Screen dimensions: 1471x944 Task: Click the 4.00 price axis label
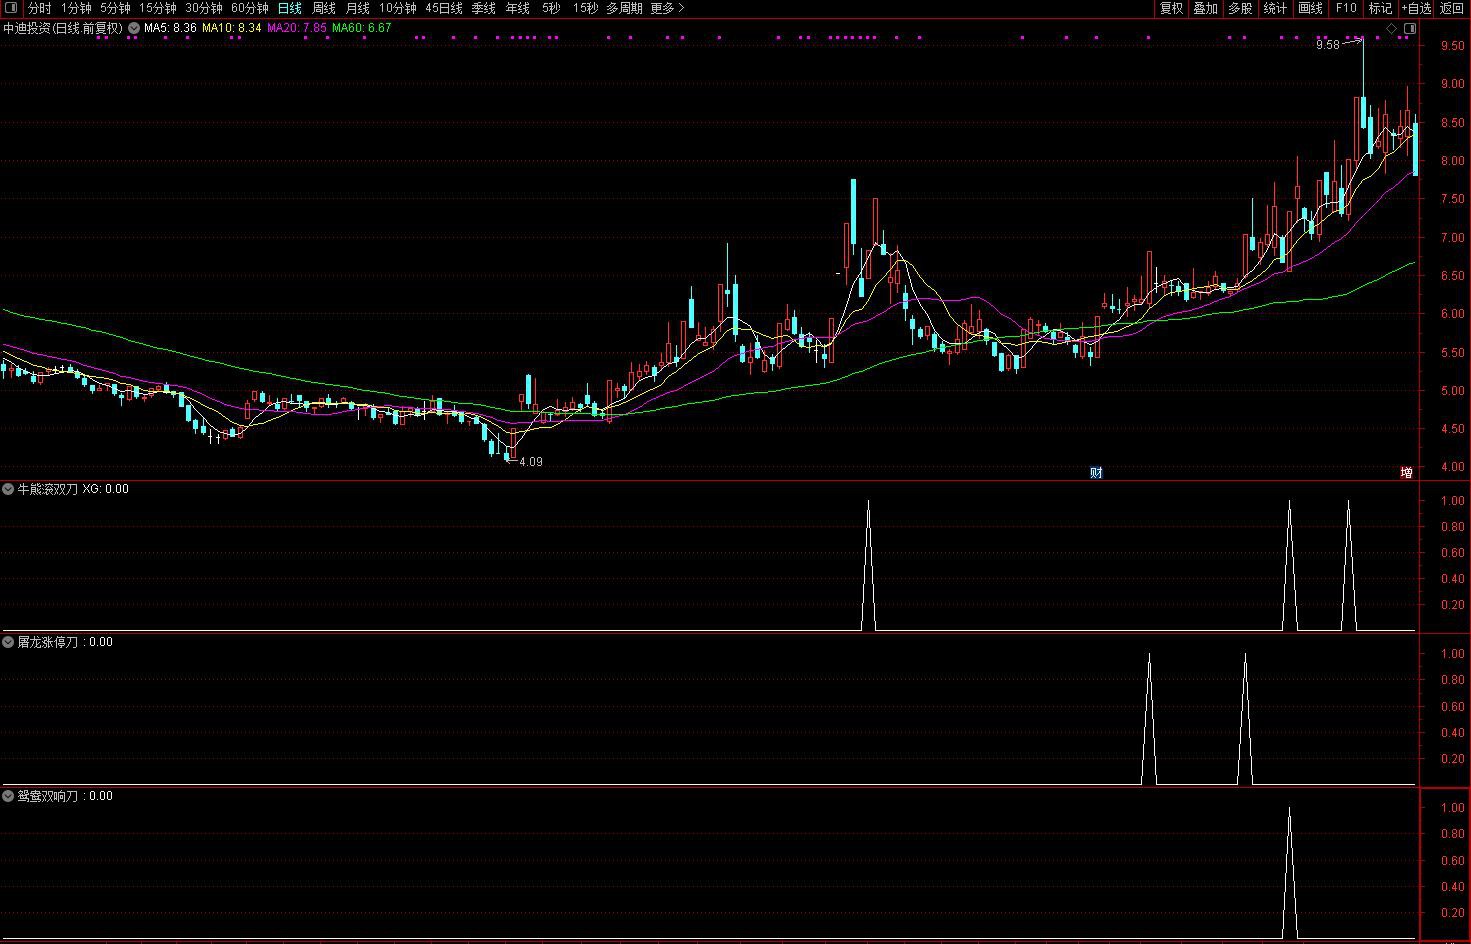click(1452, 467)
